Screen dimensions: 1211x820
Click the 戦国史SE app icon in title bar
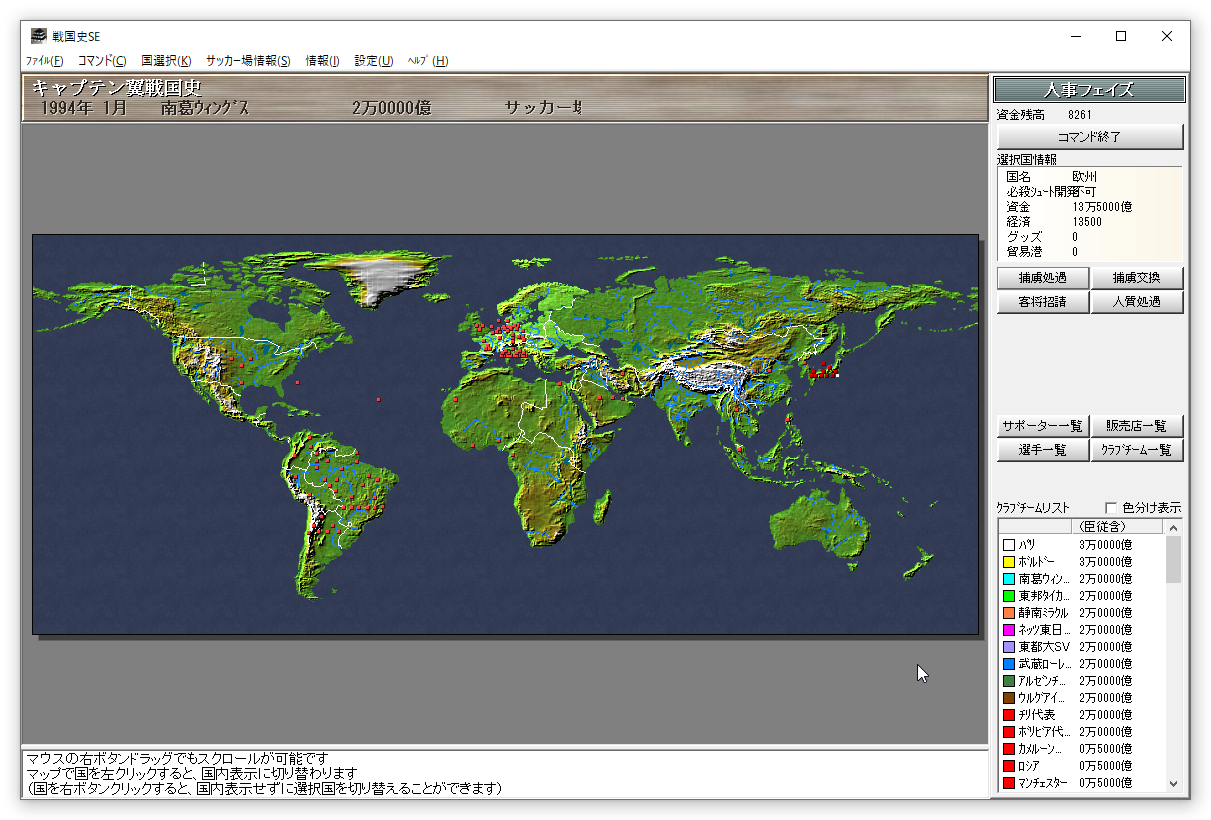(38, 36)
